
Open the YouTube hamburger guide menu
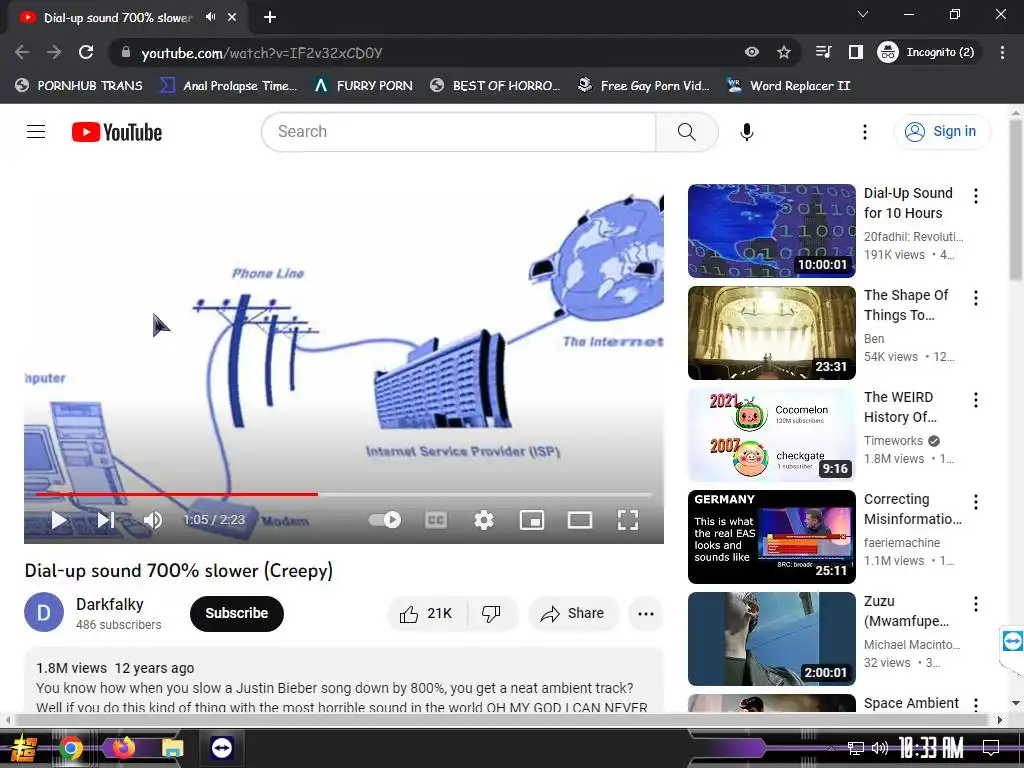36,131
